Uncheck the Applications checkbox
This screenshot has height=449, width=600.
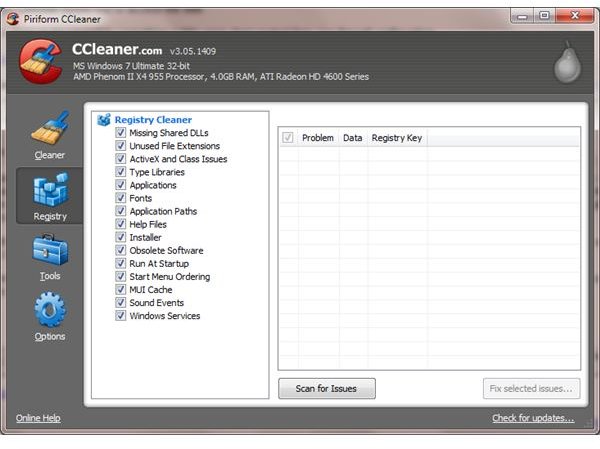coord(121,184)
